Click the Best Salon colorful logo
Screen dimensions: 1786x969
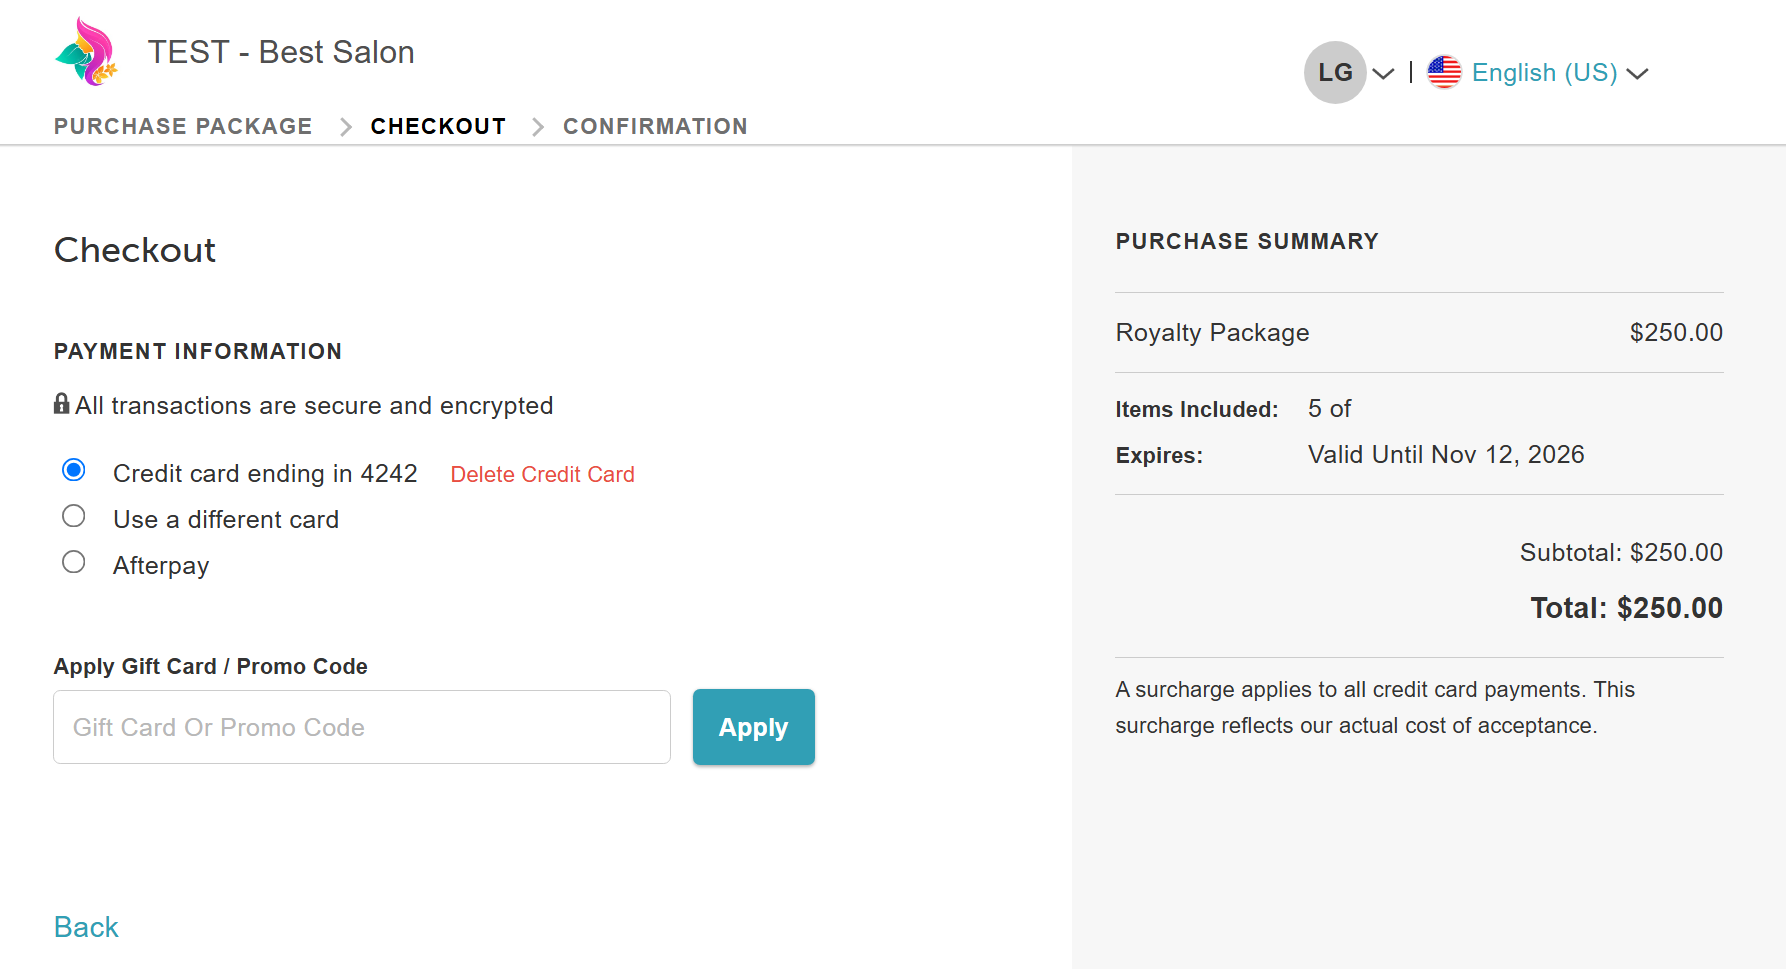(x=87, y=51)
